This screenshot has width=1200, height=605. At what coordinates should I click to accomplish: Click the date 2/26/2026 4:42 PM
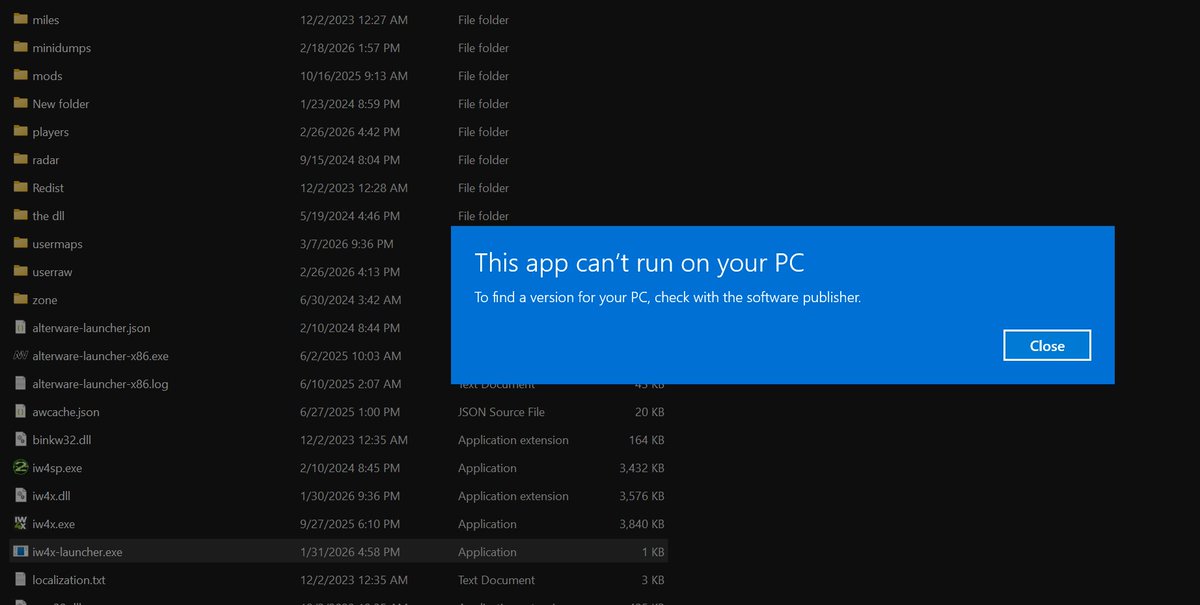coord(350,132)
